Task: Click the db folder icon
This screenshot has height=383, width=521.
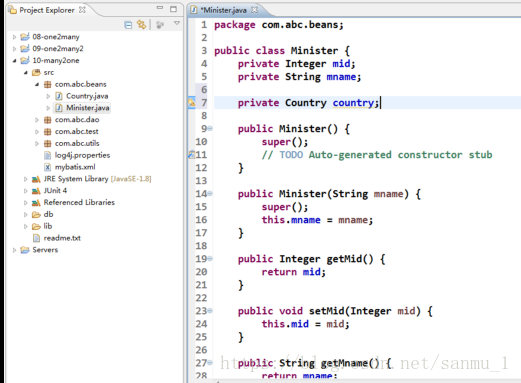Action: click(36, 215)
